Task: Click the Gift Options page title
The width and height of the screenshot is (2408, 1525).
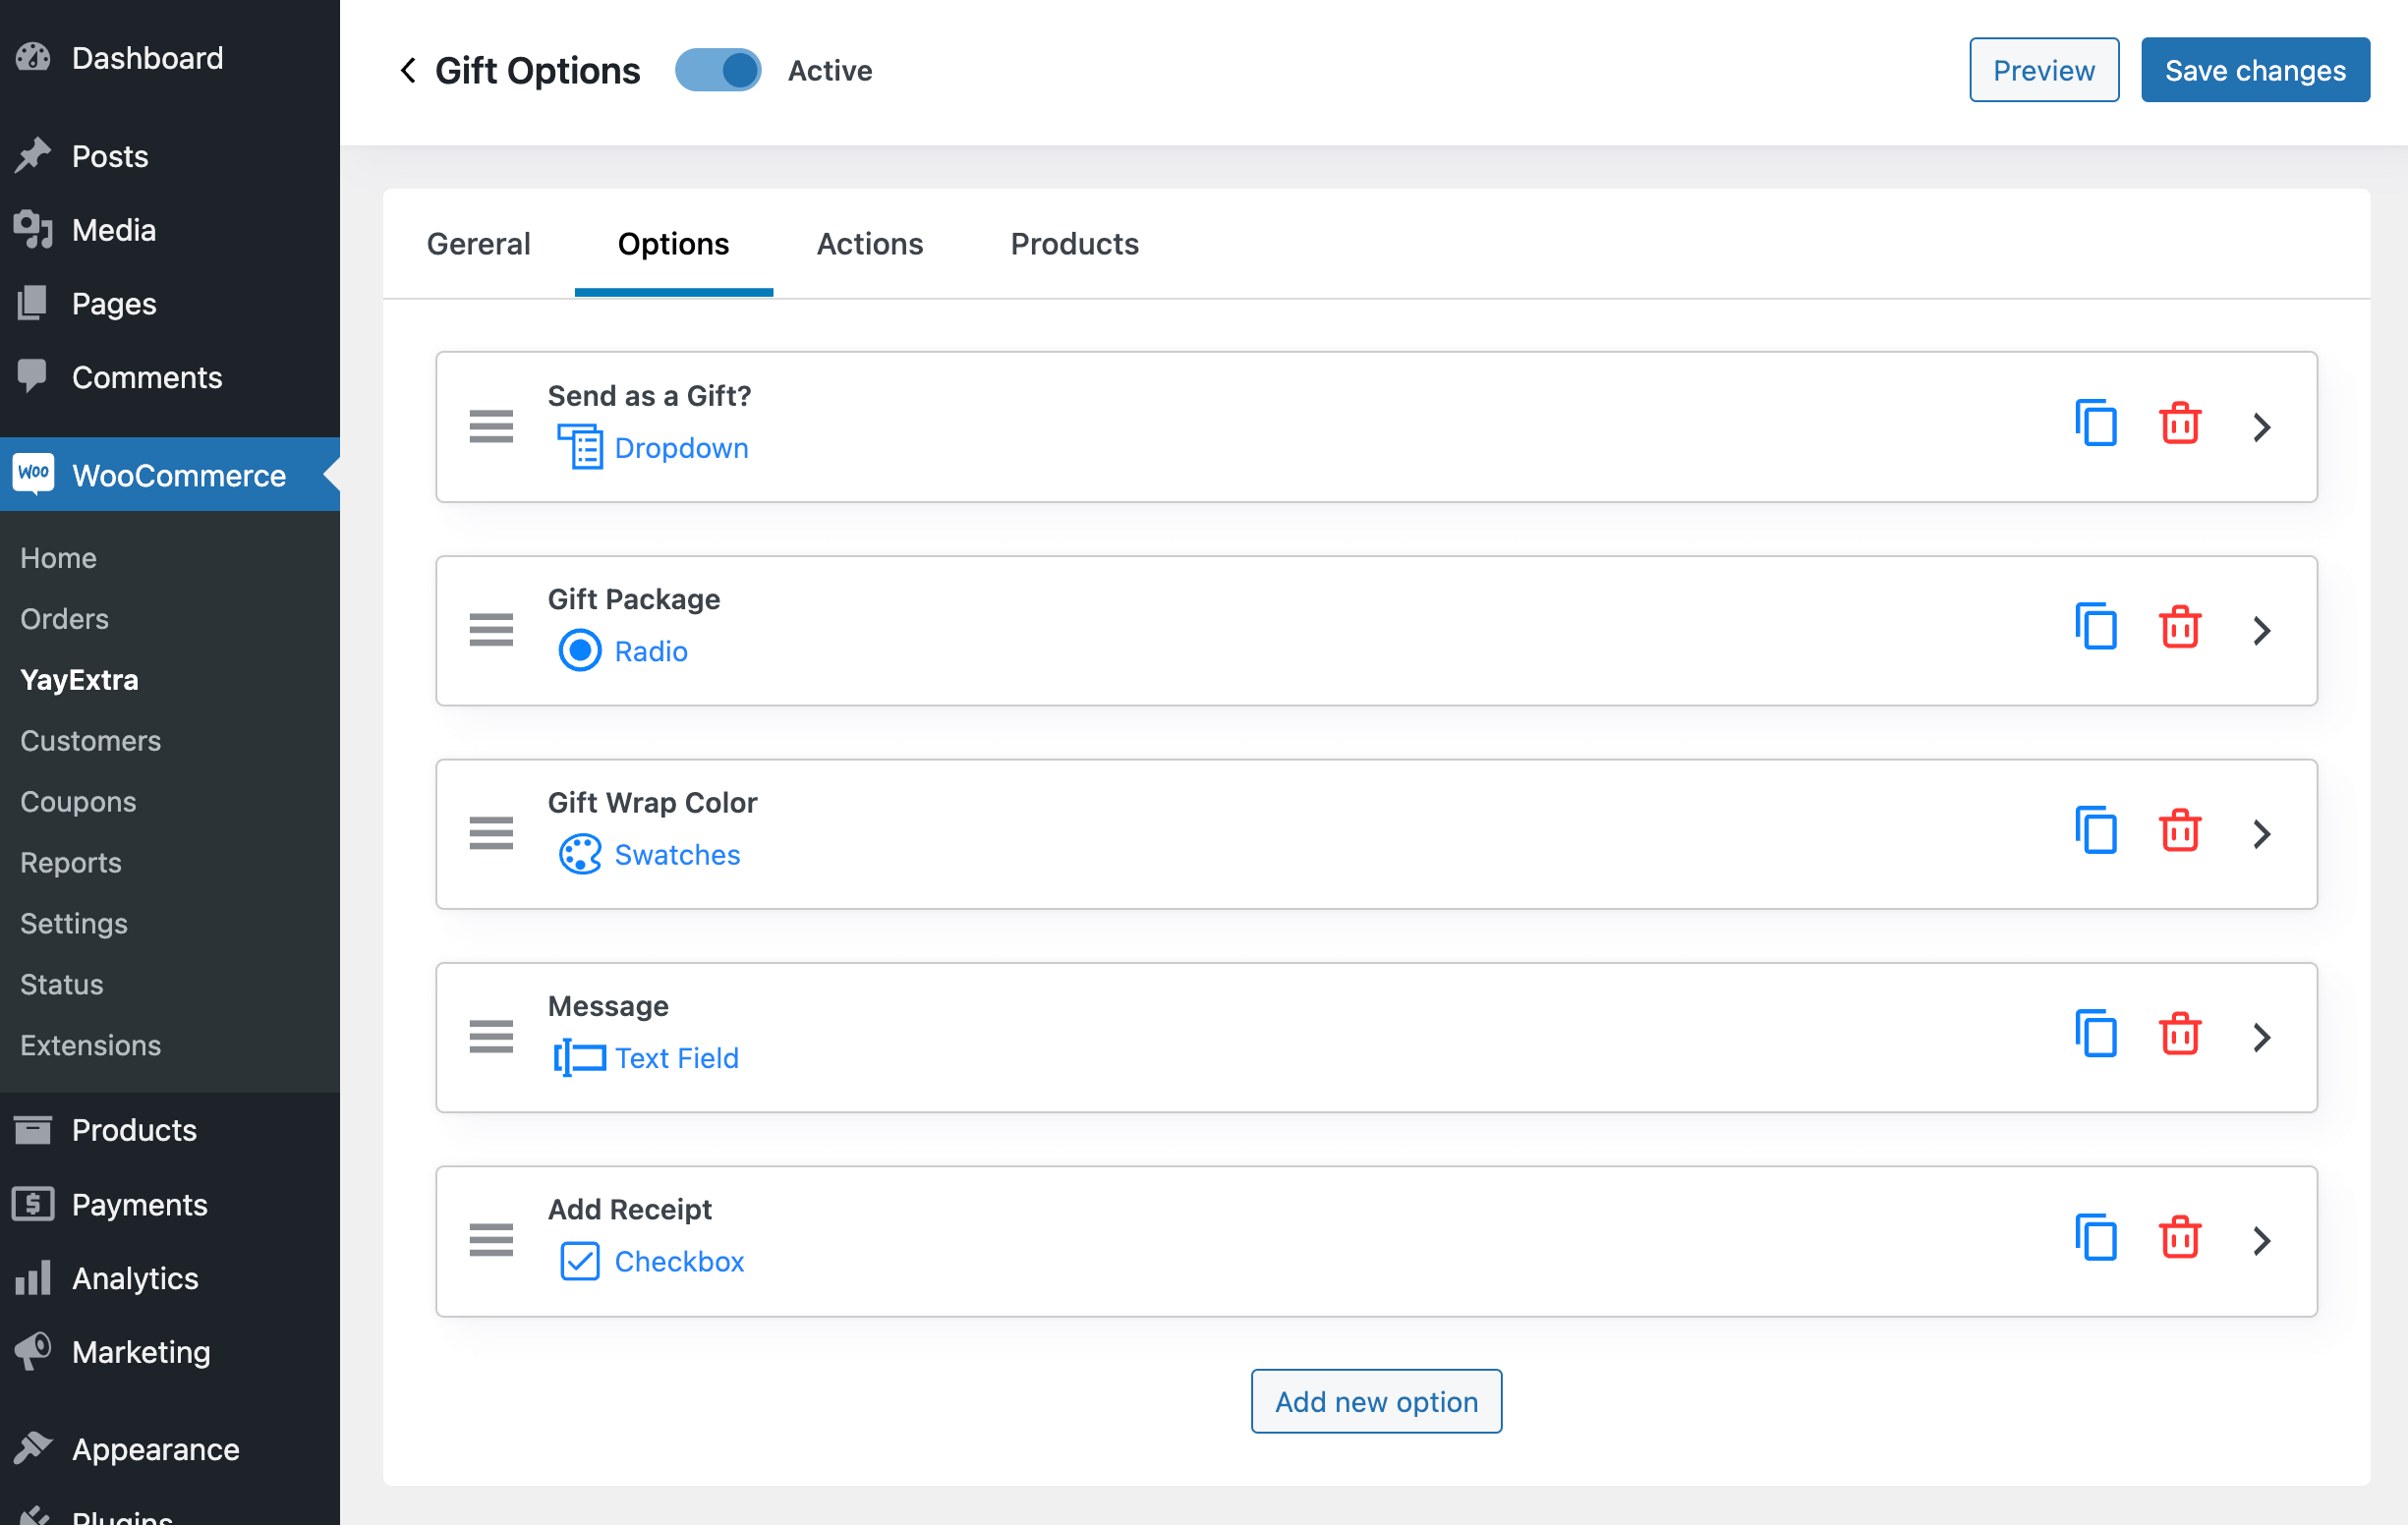Action: pyautogui.click(x=537, y=71)
